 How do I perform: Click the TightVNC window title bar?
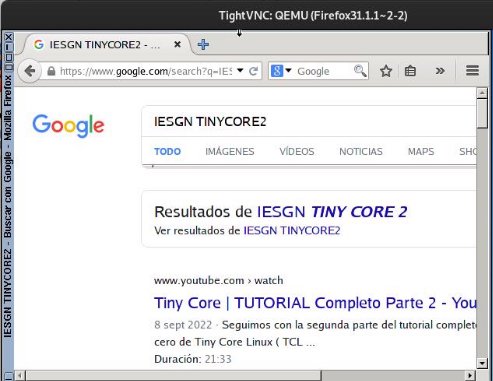tap(247, 15)
